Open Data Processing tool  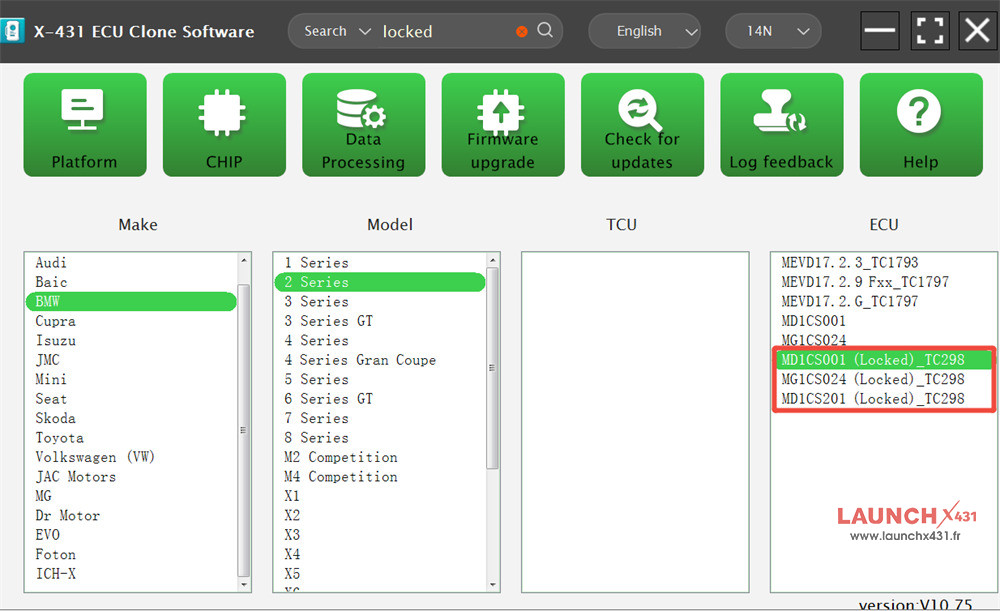[x=364, y=124]
